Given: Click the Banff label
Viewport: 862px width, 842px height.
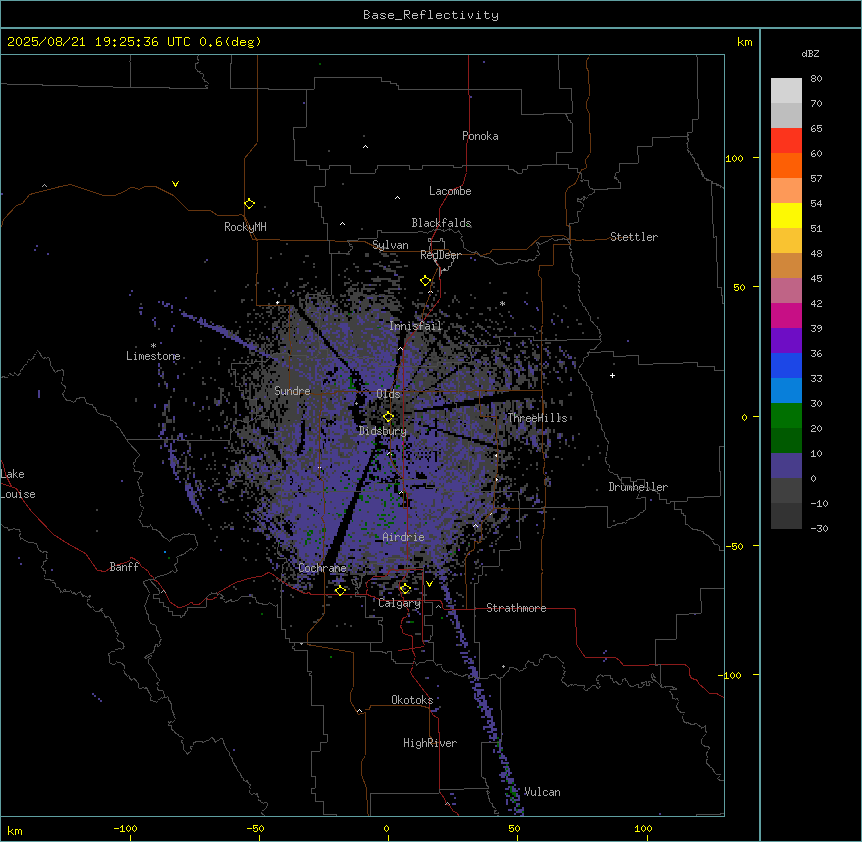Looking at the screenshot, I should 124,567.
